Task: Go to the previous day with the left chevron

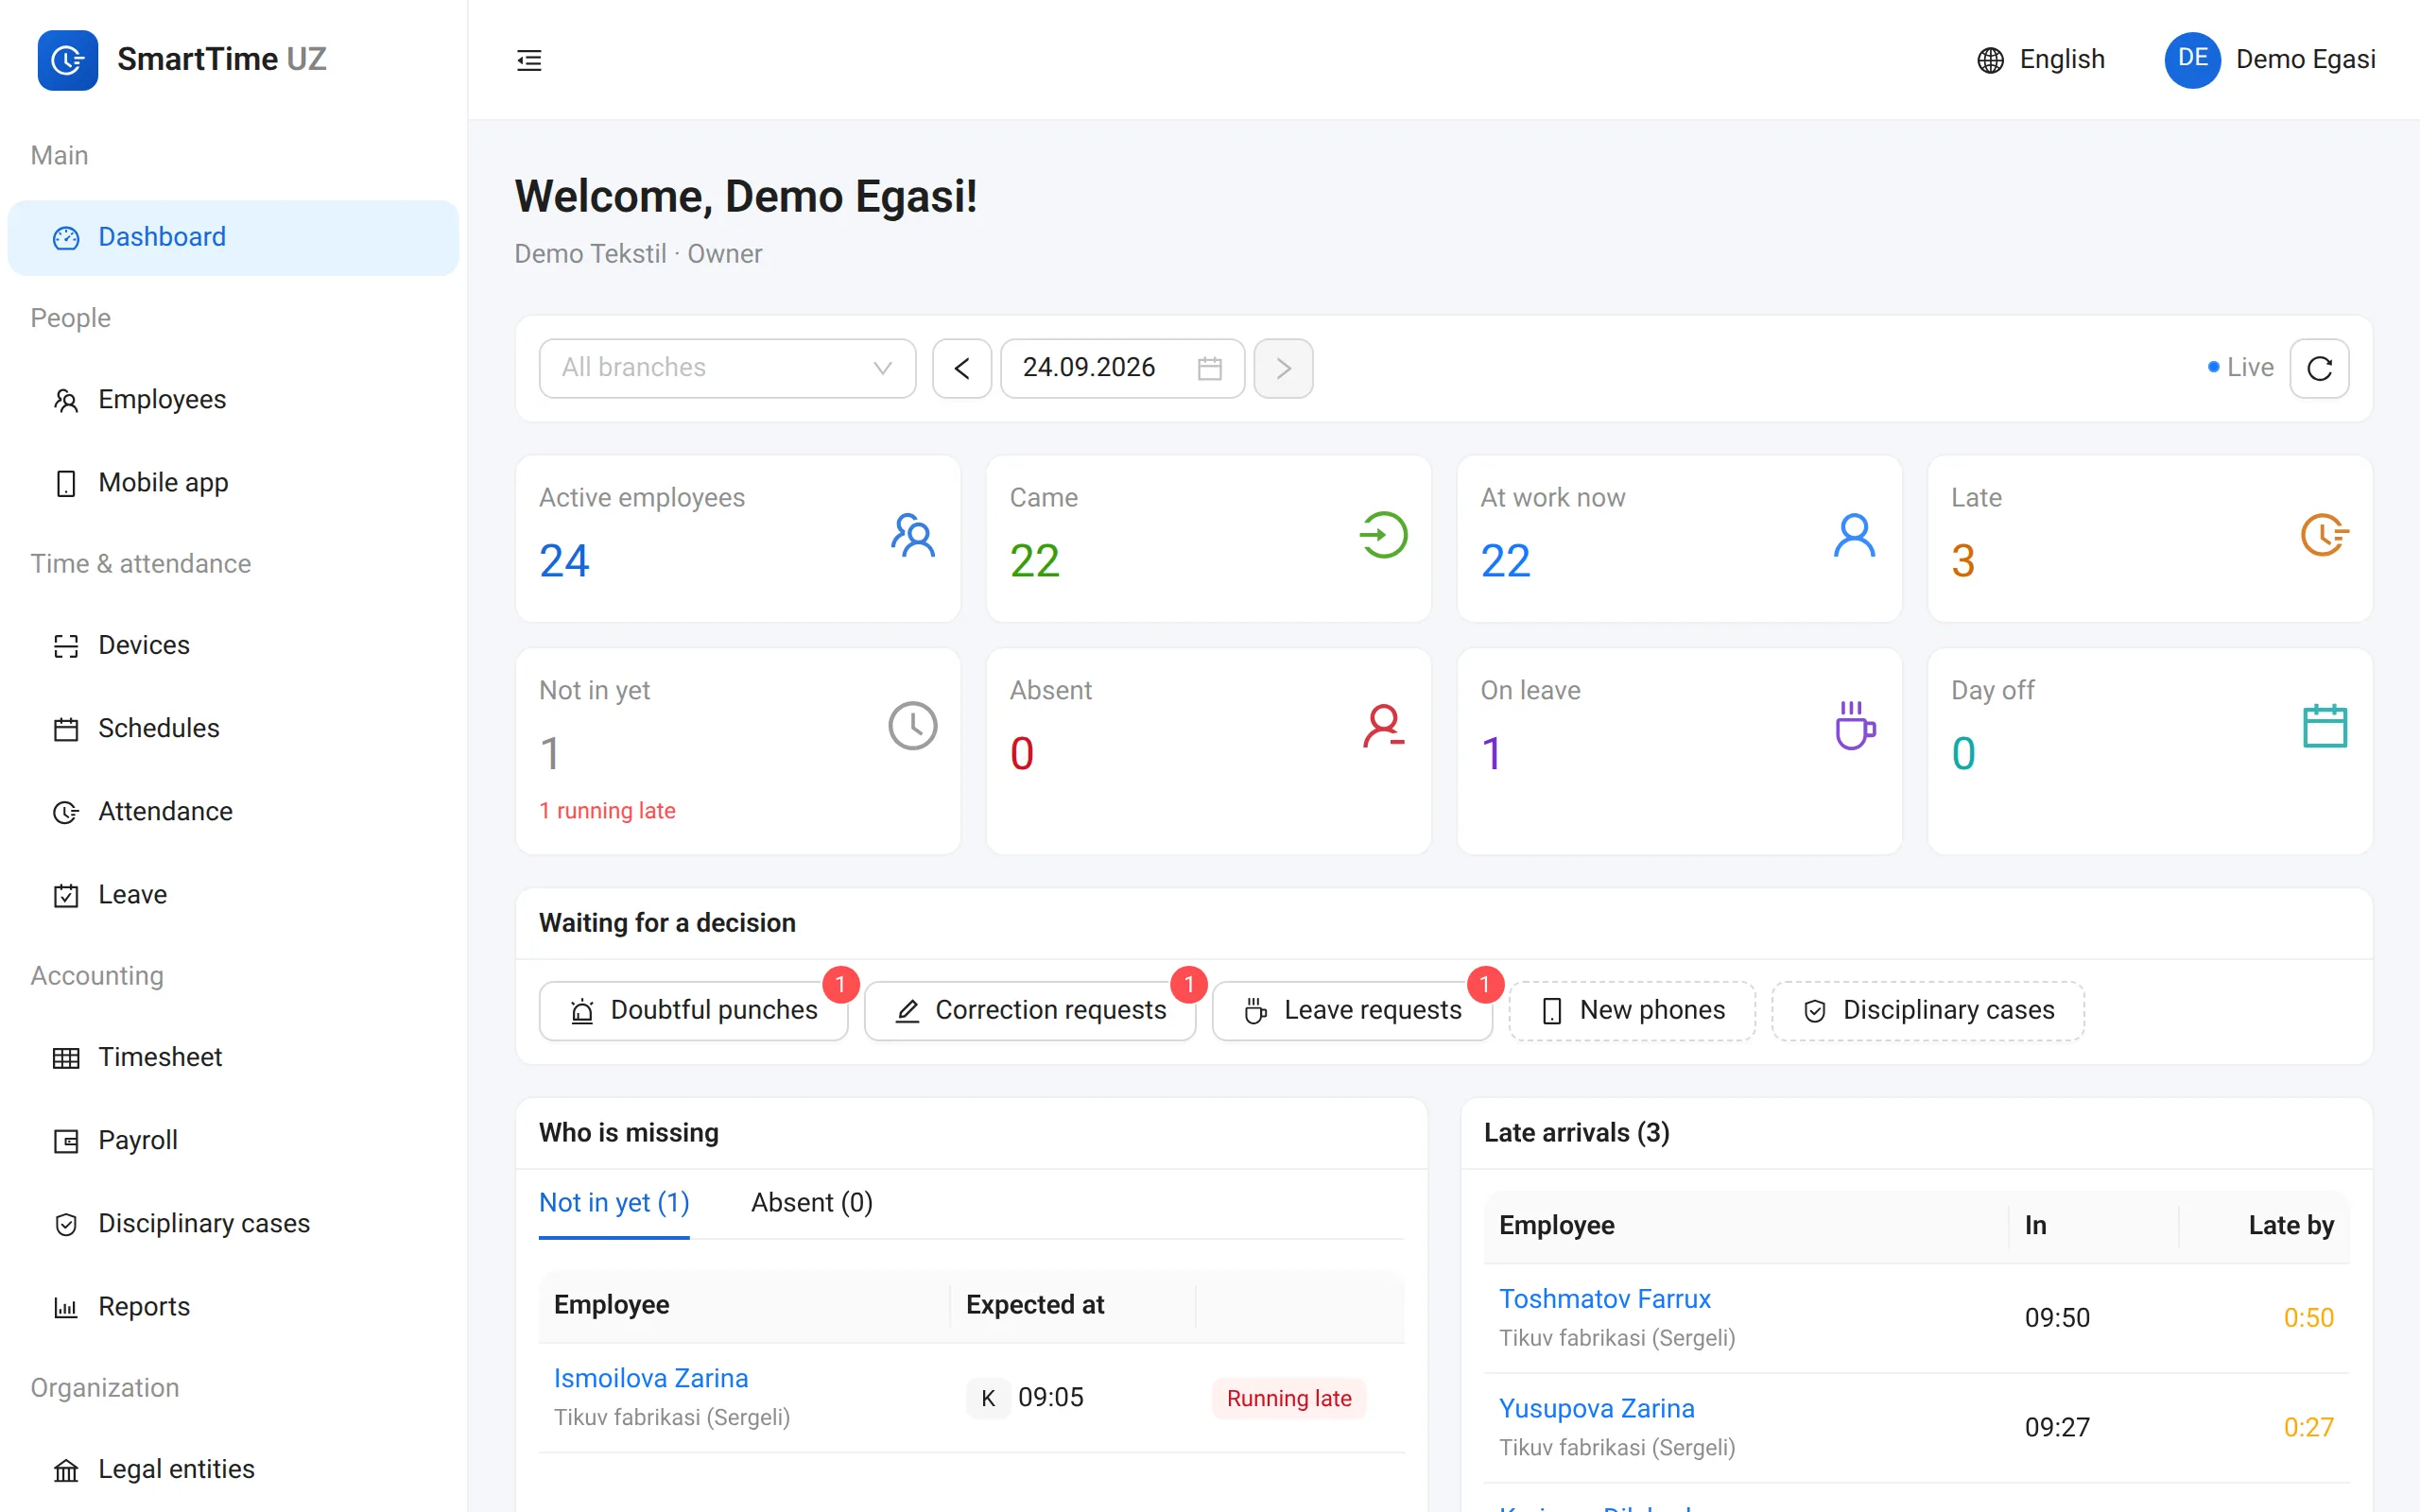Action: [962, 368]
